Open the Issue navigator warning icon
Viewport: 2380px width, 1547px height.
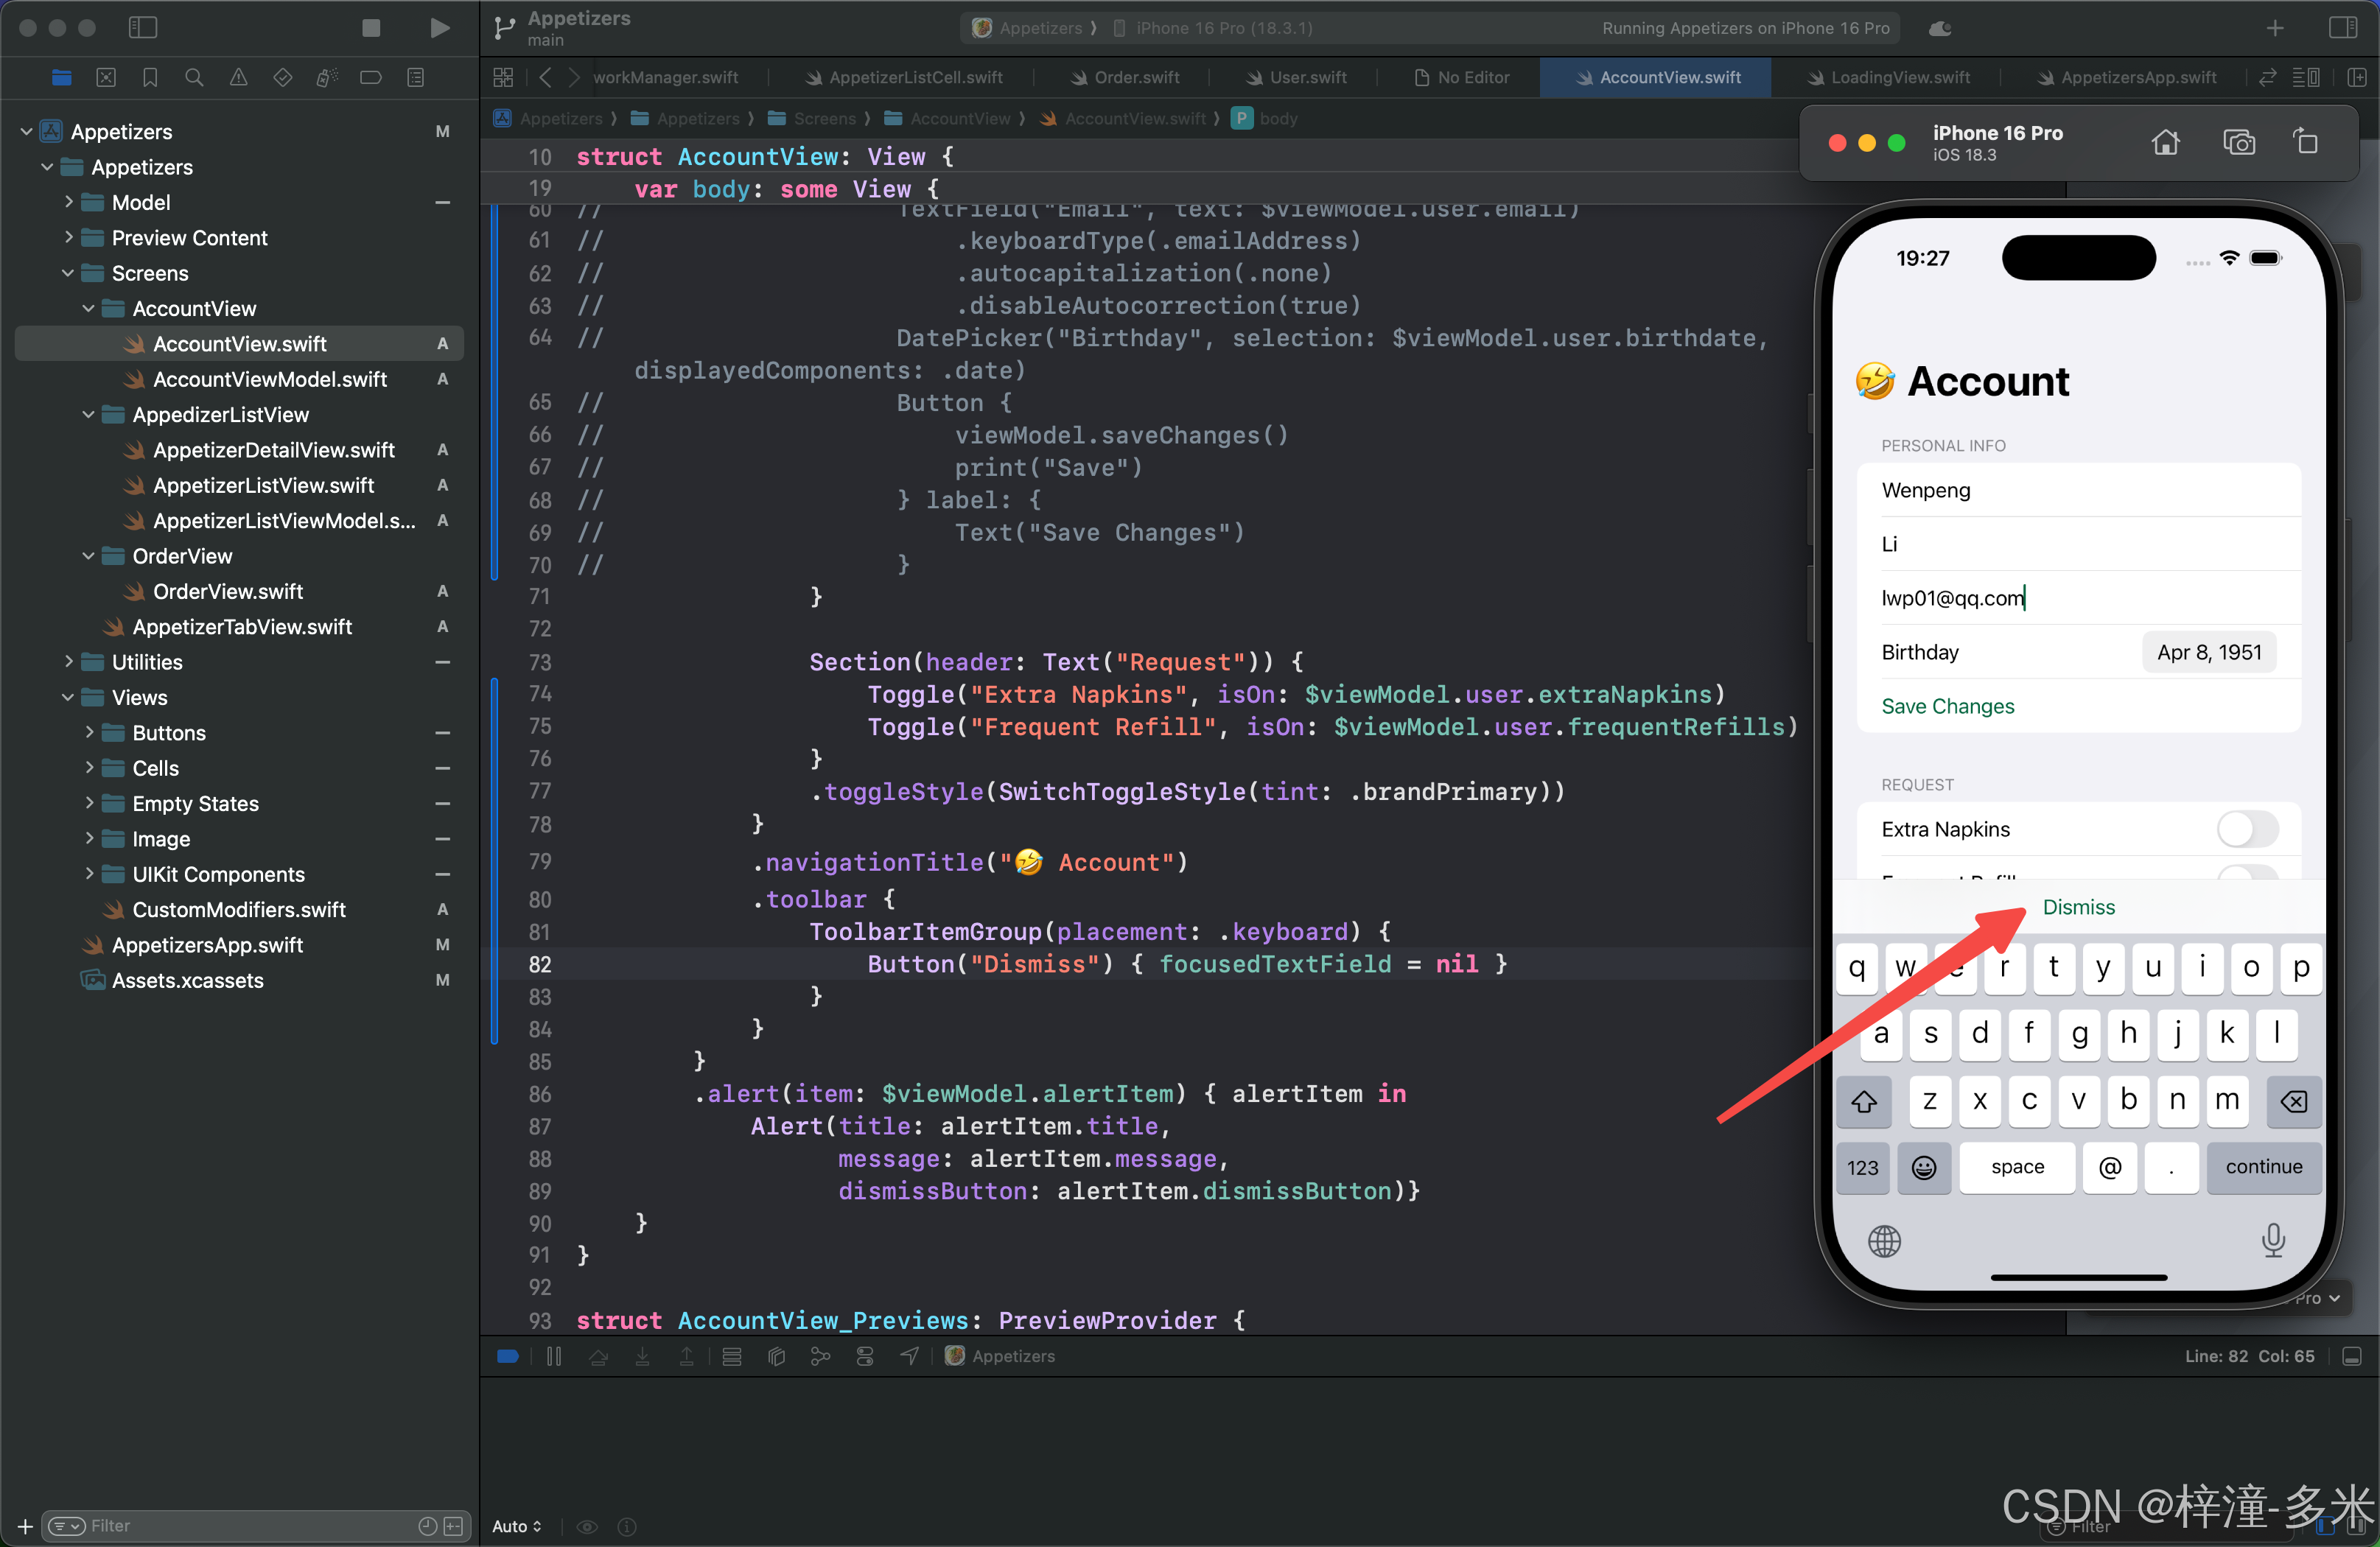coord(238,77)
